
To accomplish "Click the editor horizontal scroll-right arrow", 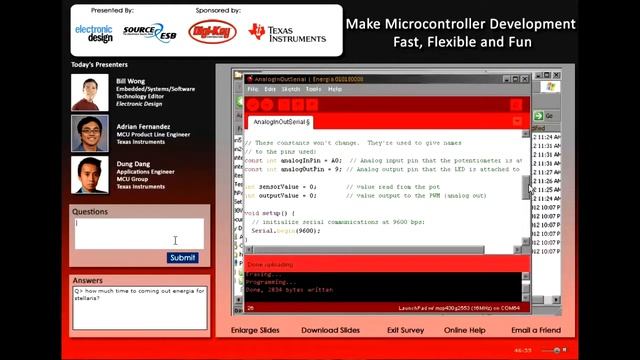I will point(518,249).
